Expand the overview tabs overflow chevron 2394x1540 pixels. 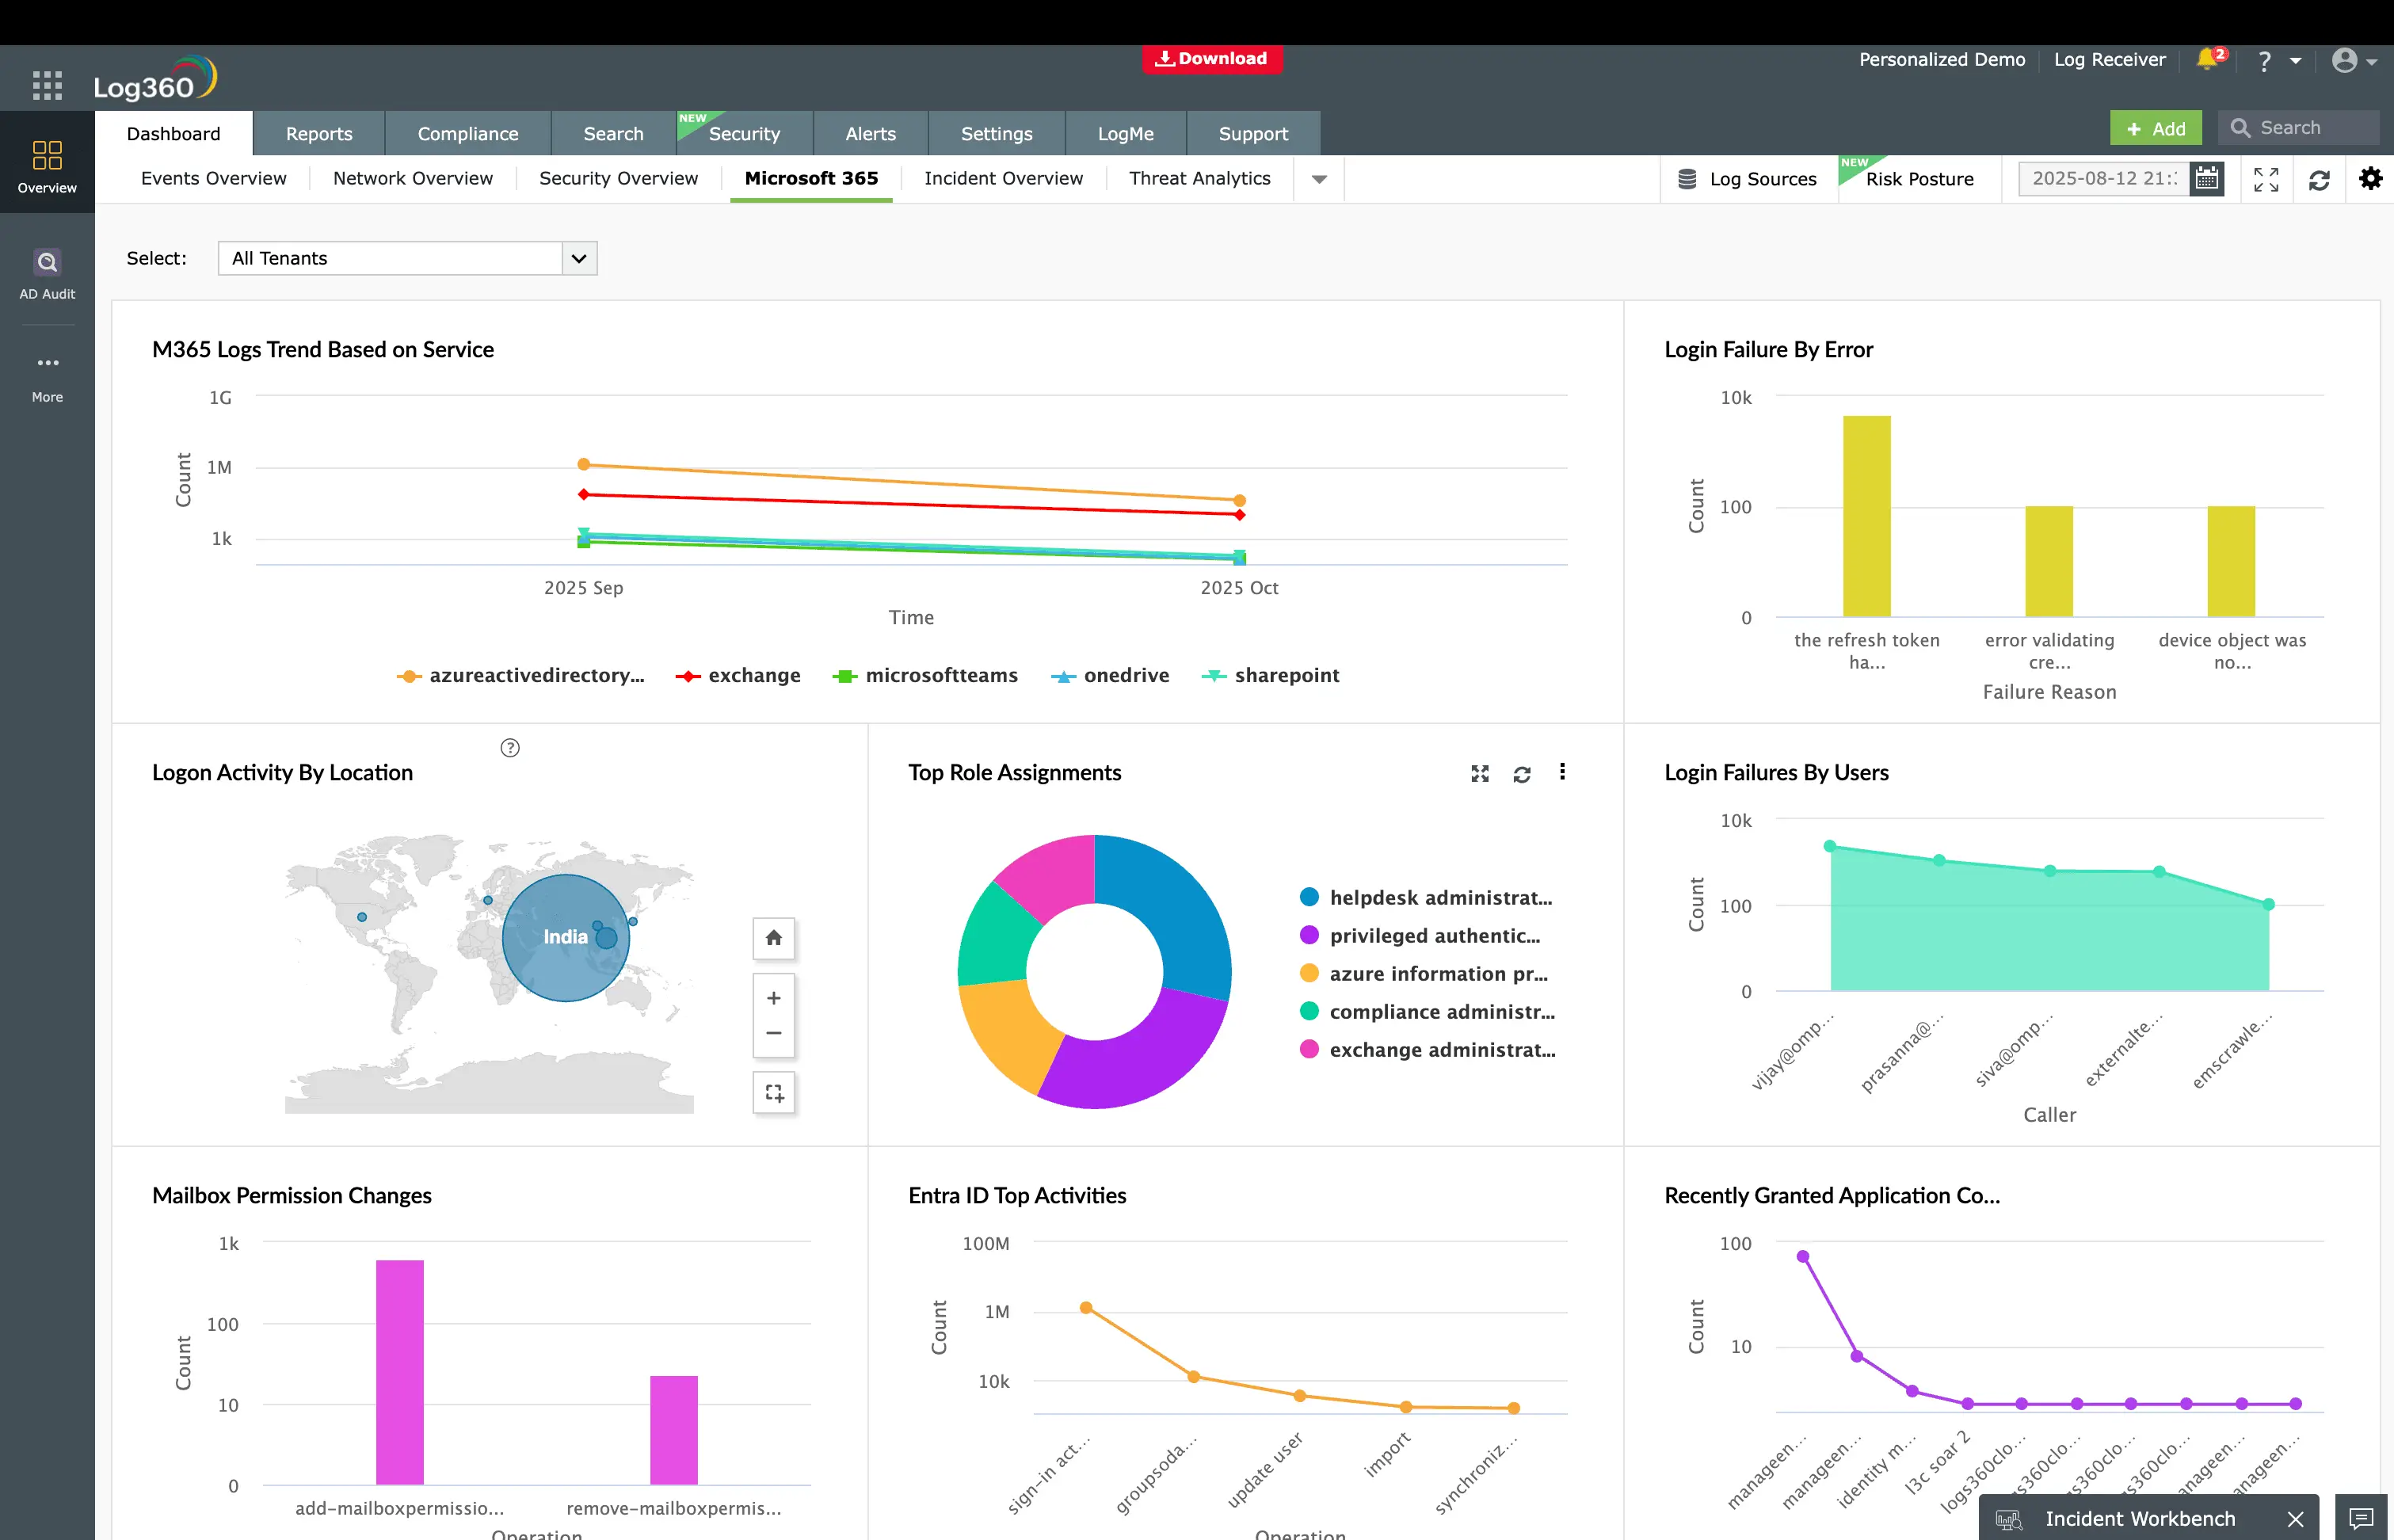pyautogui.click(x=1319, y=180)
